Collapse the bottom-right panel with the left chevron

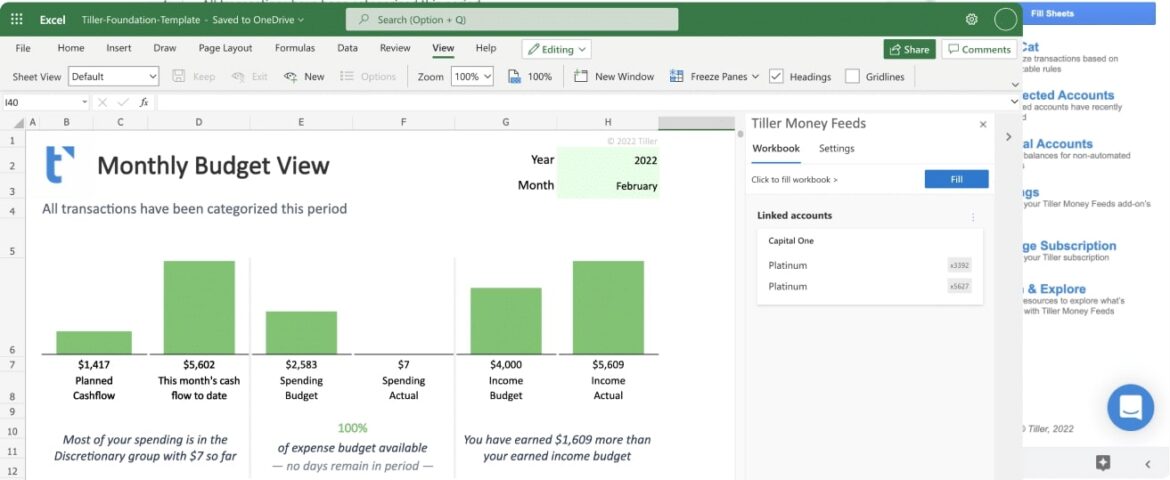click(x=1148, y=464)
